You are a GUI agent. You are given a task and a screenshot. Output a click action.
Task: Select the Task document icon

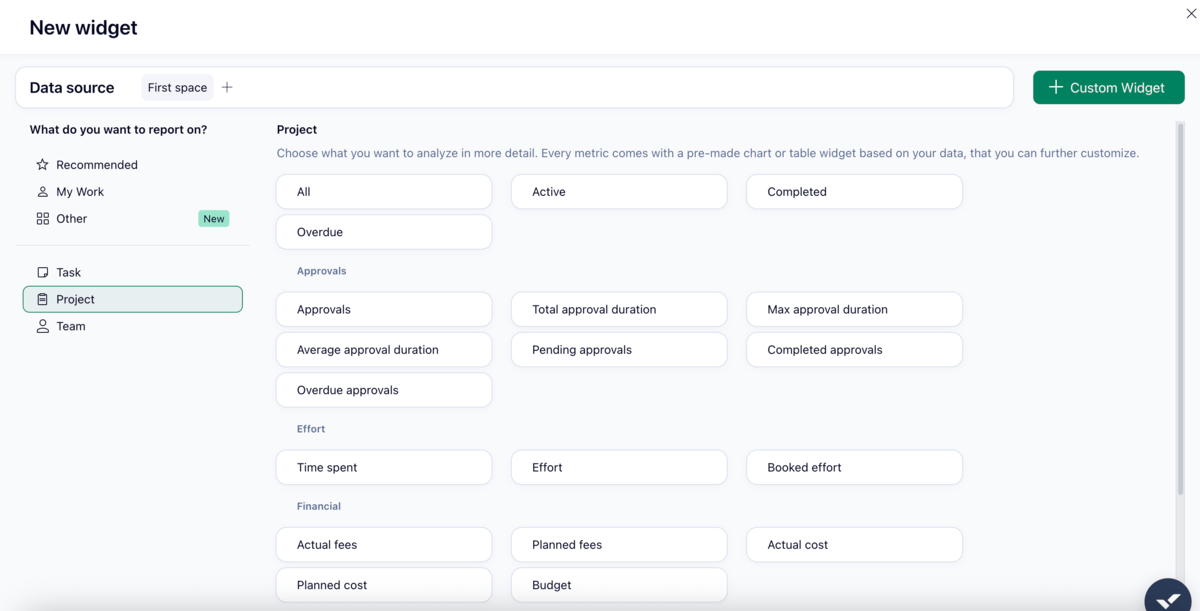coord(43,272)
